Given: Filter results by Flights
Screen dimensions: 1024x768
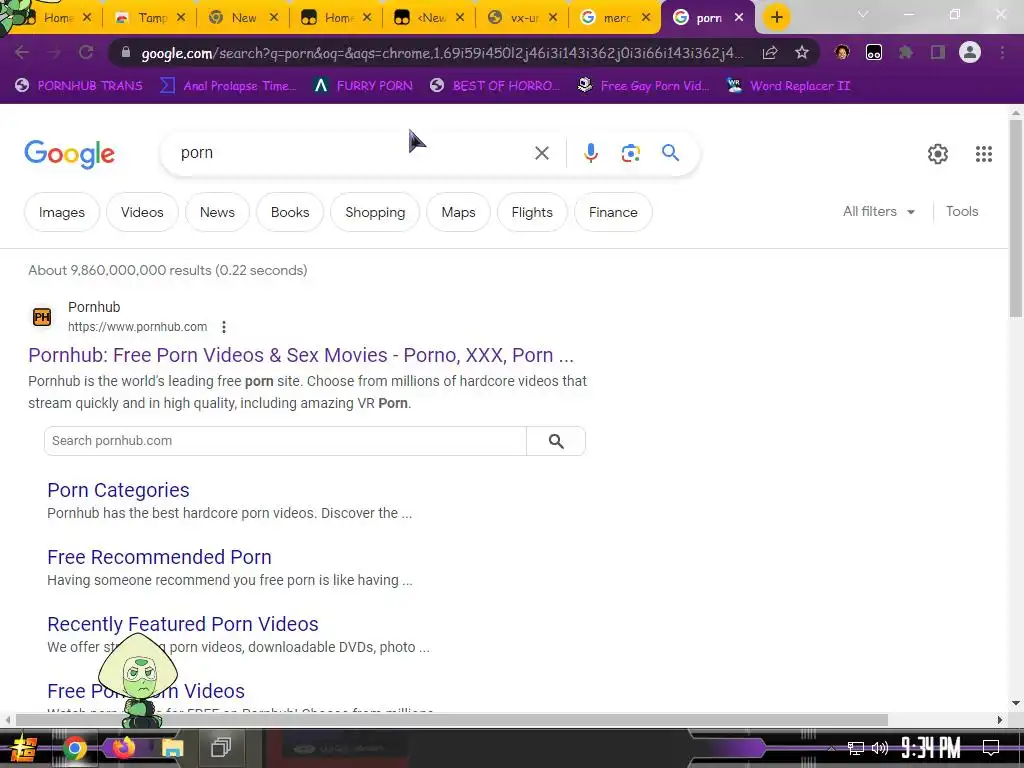Looking at the screenshot, I should (x=532, y=212).
